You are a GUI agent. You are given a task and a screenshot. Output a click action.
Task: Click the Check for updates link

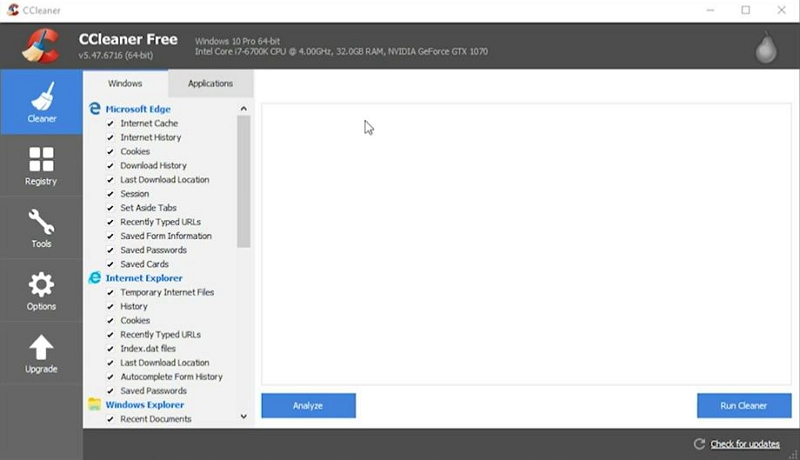pyautogui.click(x=745, y=444)
